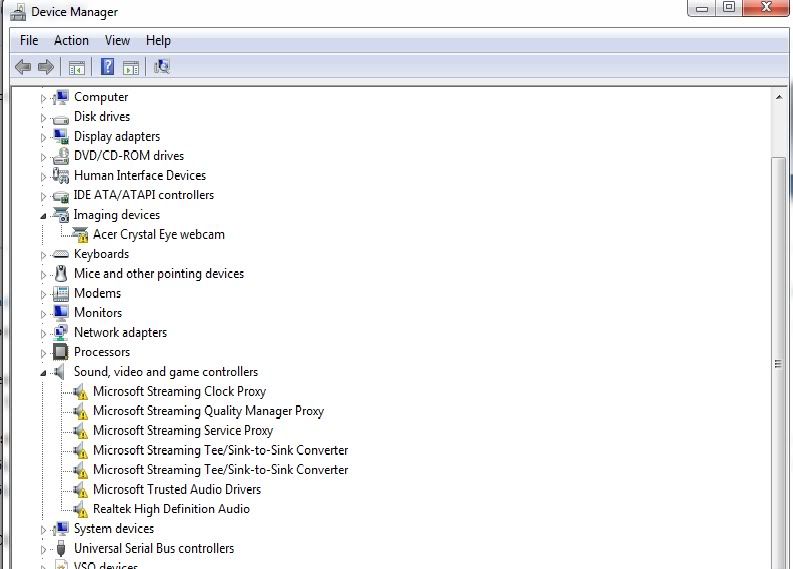Open the blue Help question mark icon

107,67
